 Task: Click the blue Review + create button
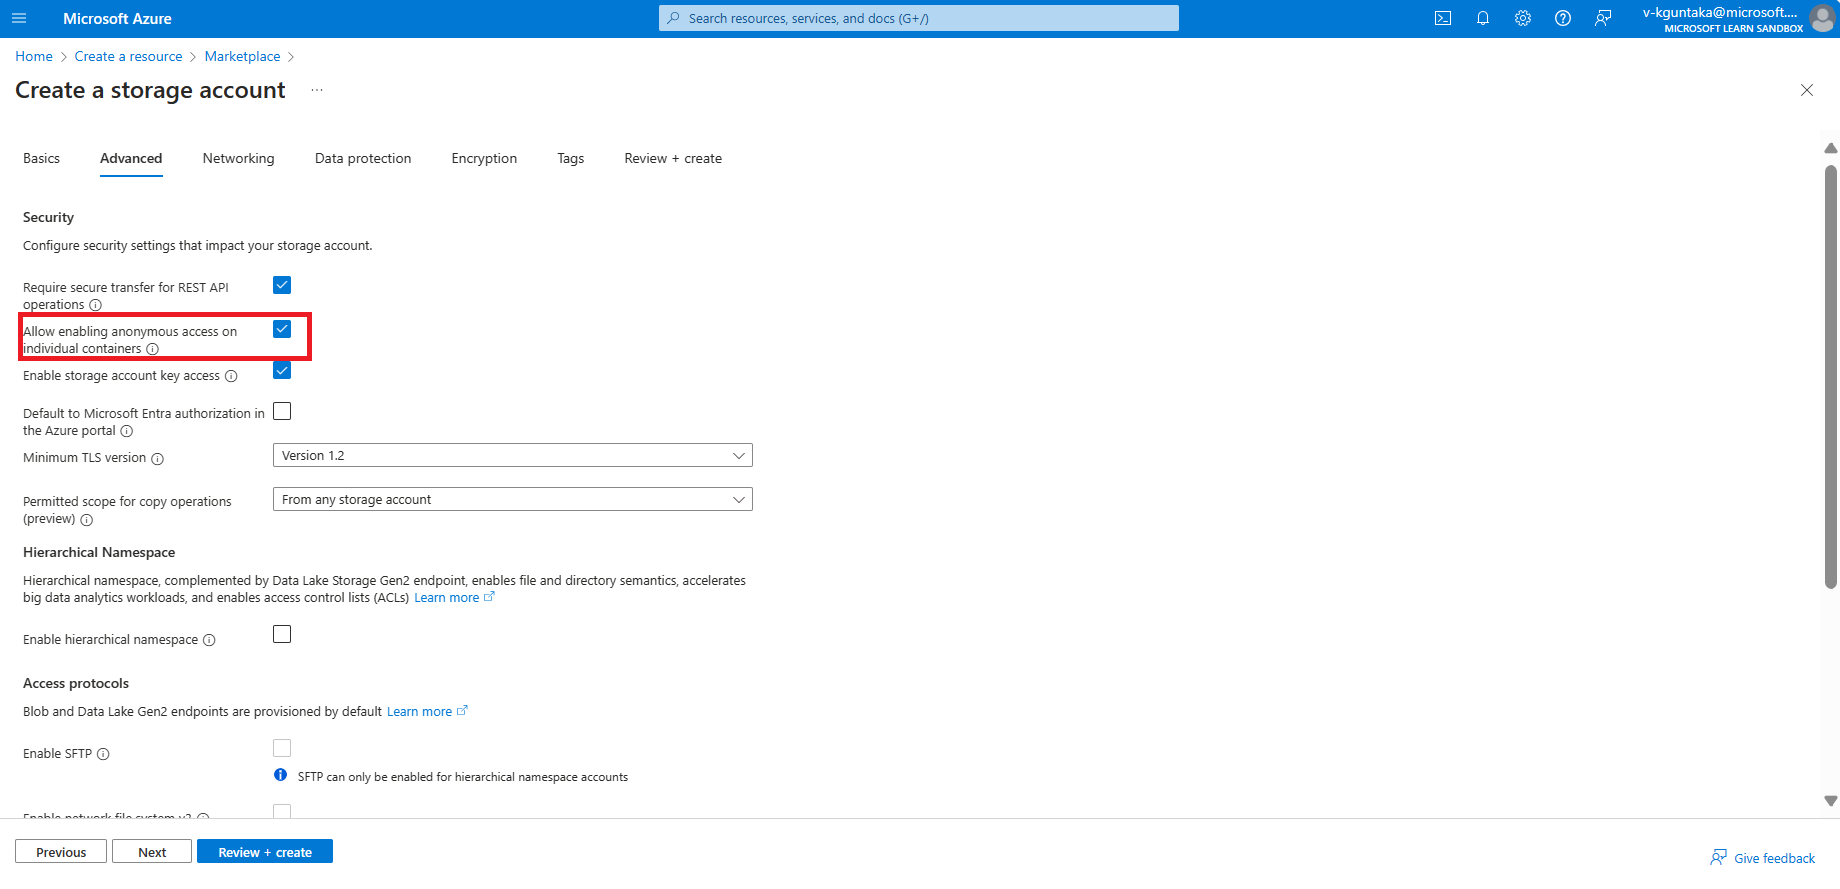tap(265, 852)
